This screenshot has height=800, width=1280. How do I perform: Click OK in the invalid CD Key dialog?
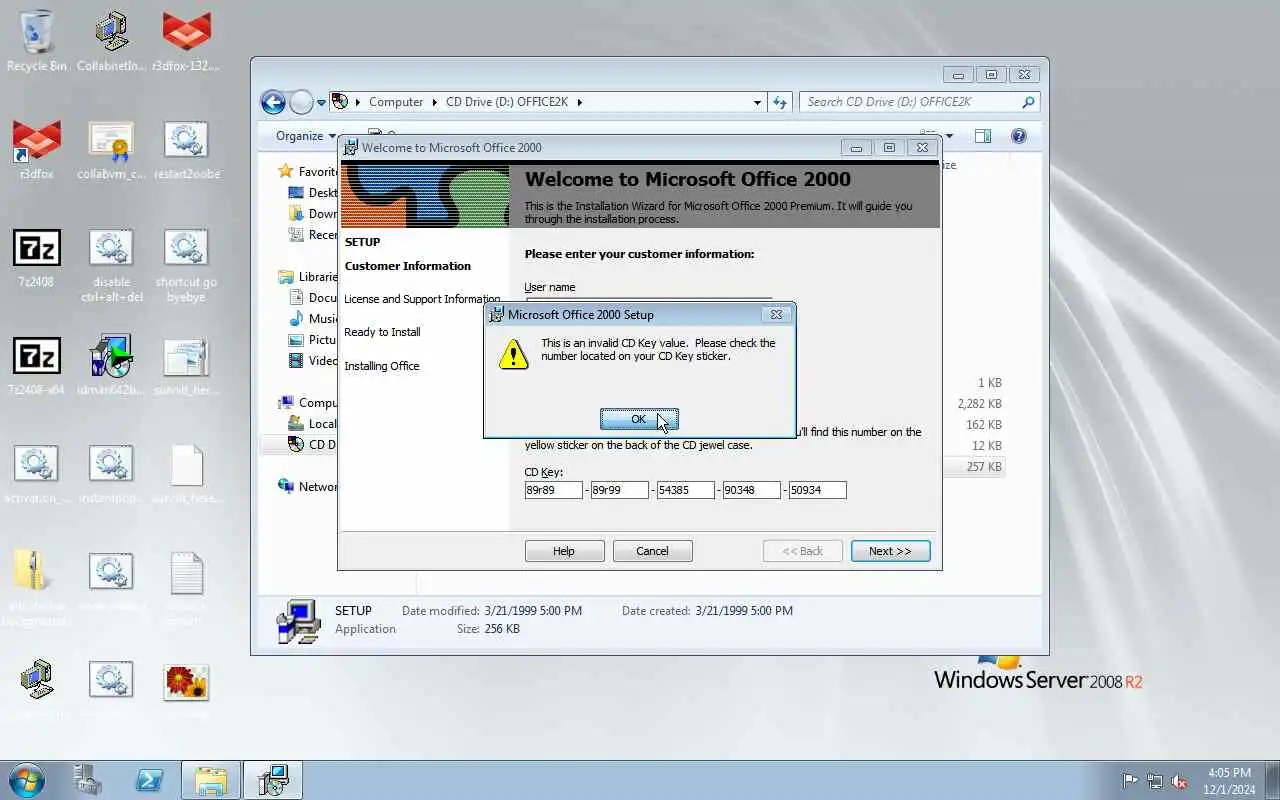coord(639,419)
